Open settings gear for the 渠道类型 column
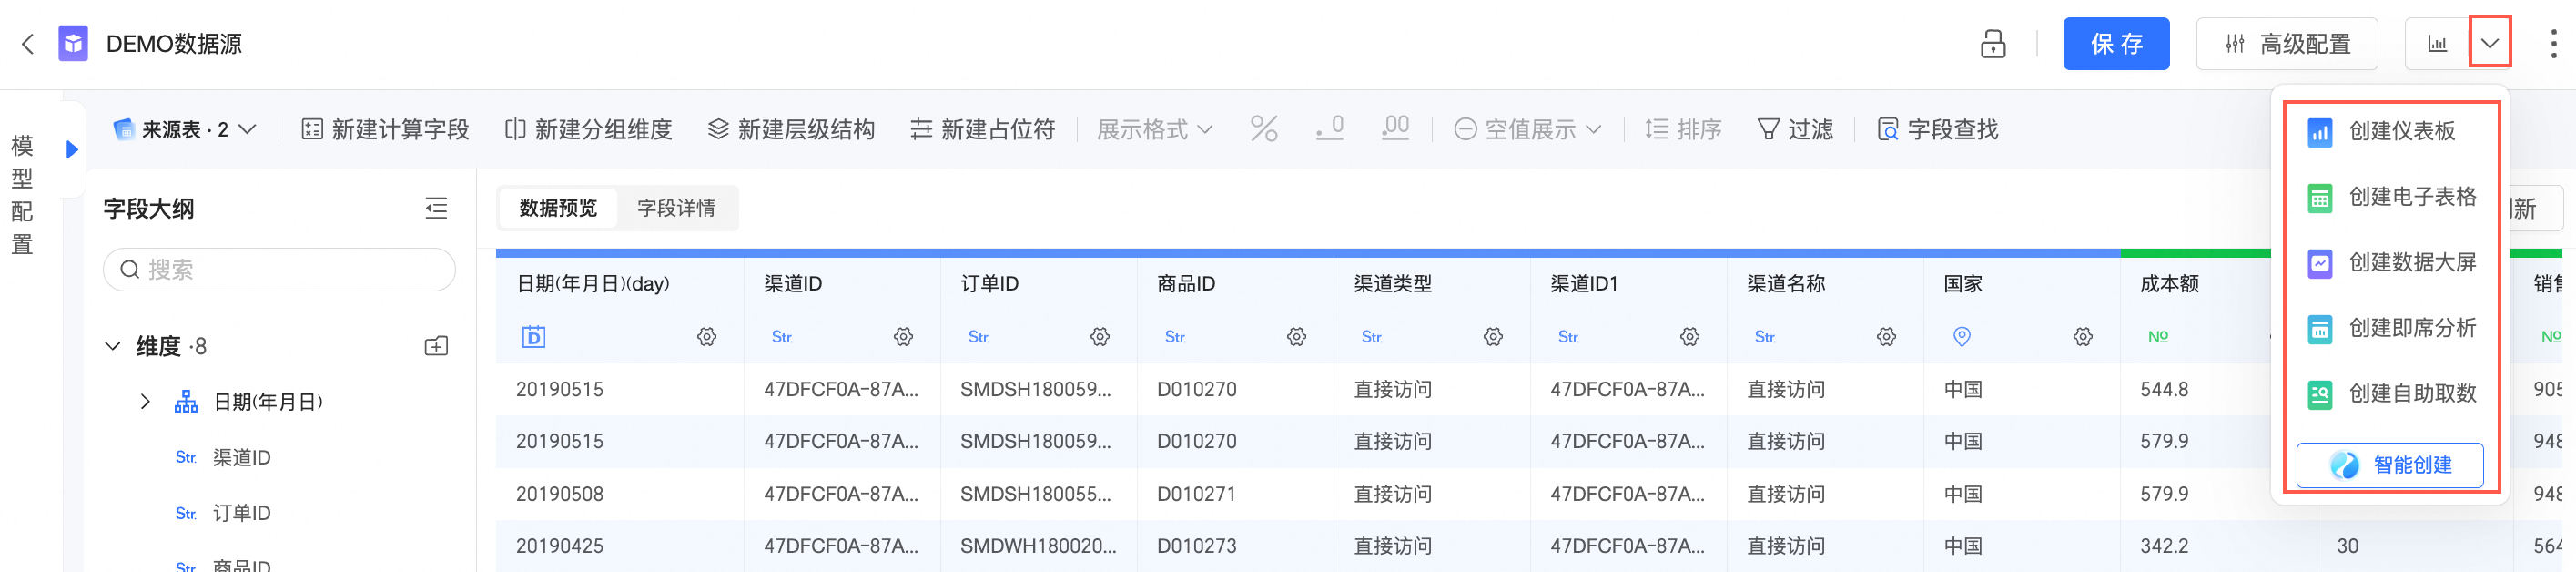Screen dimensions: 2576x572 click(x=1493, y=338)
